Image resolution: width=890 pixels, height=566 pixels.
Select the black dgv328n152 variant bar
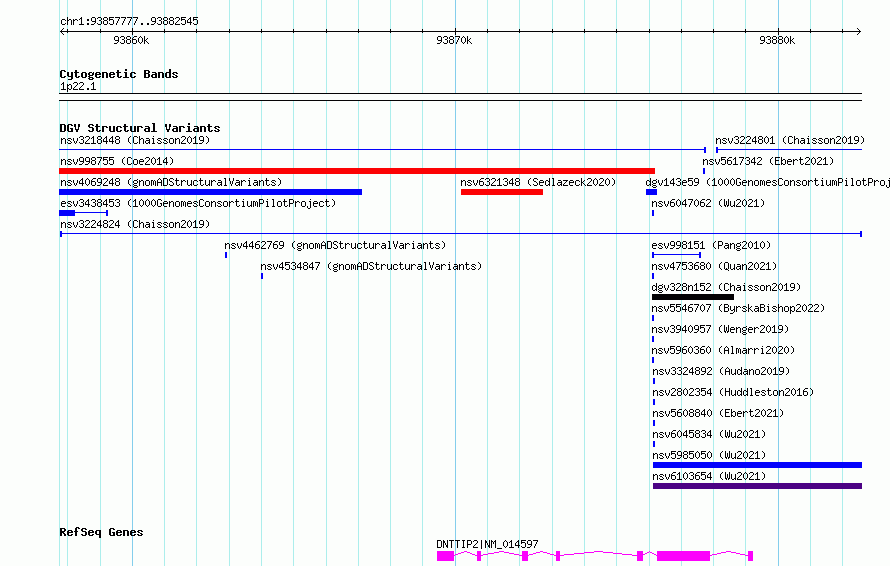tap(693, 297)
